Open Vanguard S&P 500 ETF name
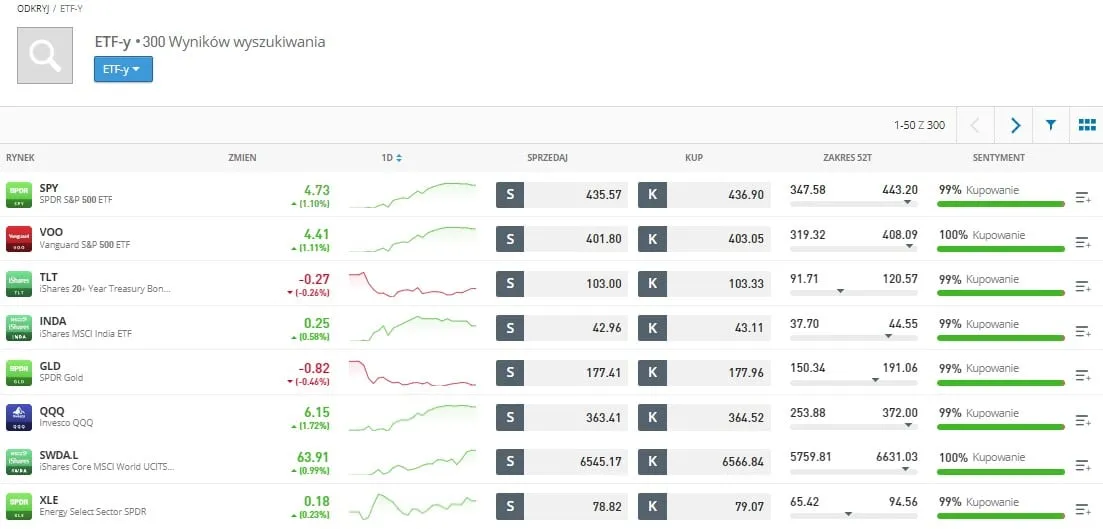 (x=85, y=245)
